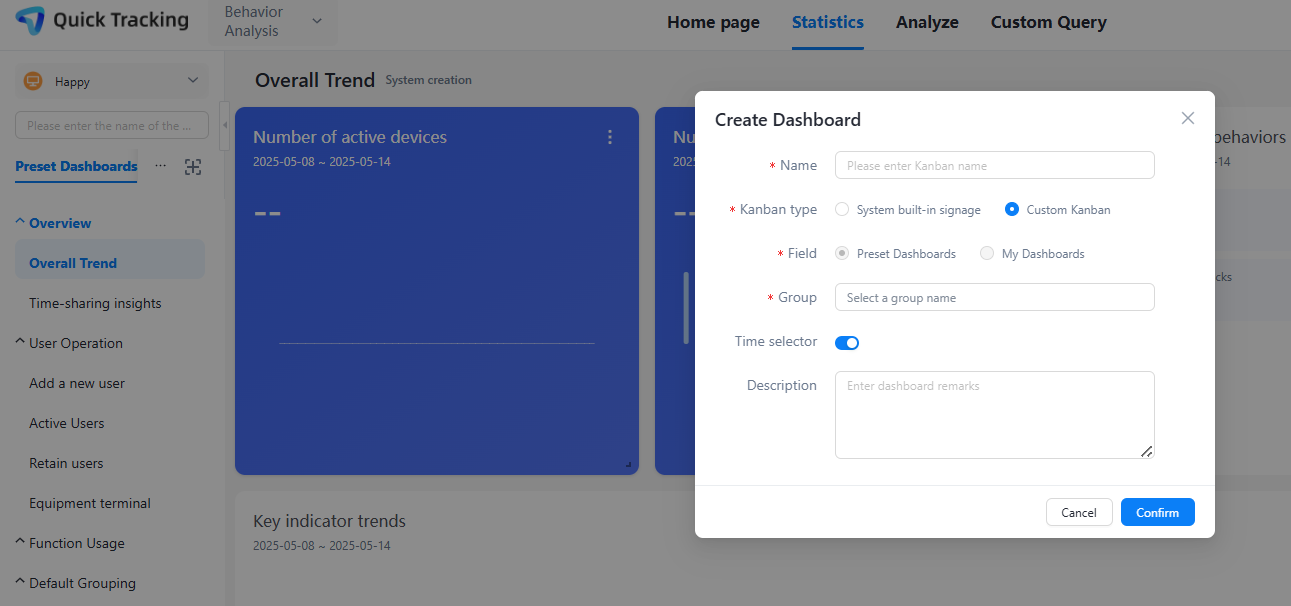Select System built-in signage radio option
The width and height of the screenshot is (1291, 606).
click(x=842, y=210)
